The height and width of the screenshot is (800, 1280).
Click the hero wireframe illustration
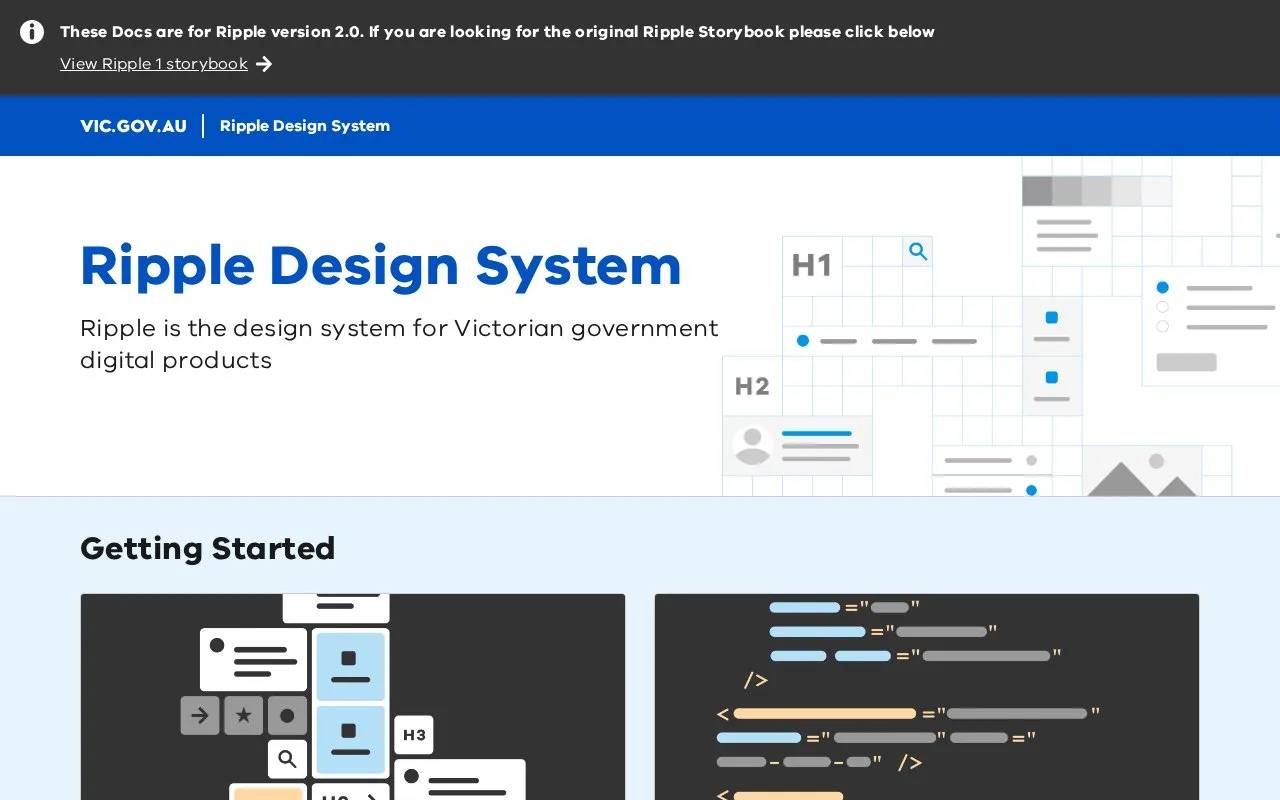(1001, 326)
